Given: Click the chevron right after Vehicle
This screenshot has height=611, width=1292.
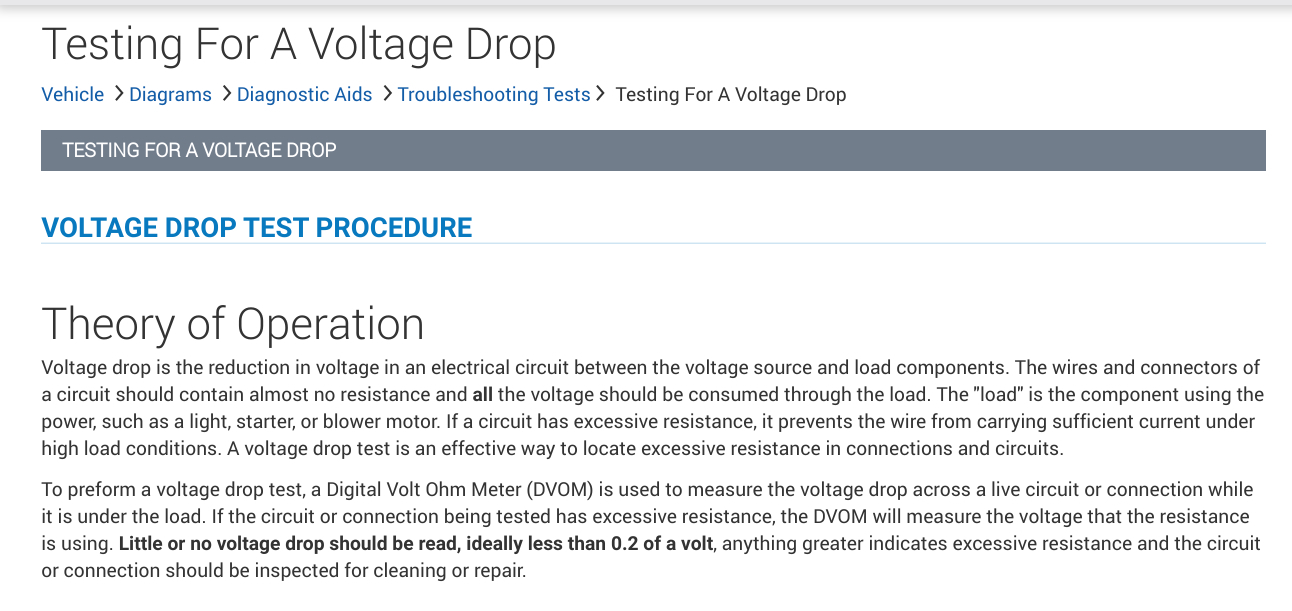Looking at the screenshot, I should pyautogui.click(x=119, y=94).
